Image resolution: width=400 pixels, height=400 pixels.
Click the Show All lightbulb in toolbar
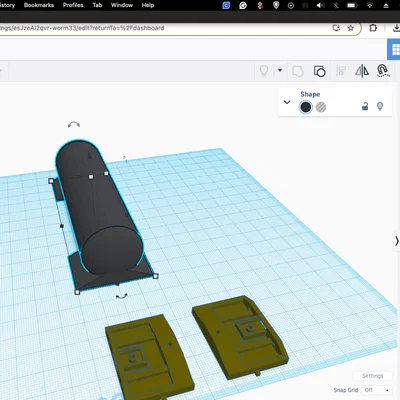coord(264,71)
